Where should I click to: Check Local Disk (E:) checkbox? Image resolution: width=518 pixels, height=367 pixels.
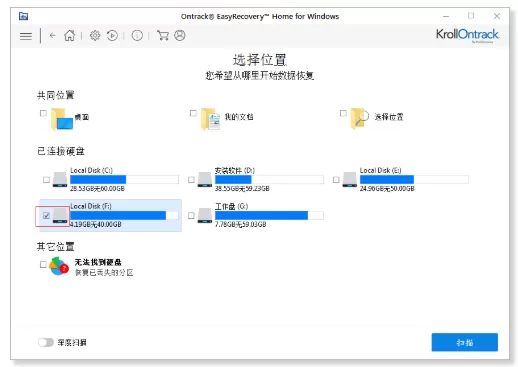tap(336, 180)
